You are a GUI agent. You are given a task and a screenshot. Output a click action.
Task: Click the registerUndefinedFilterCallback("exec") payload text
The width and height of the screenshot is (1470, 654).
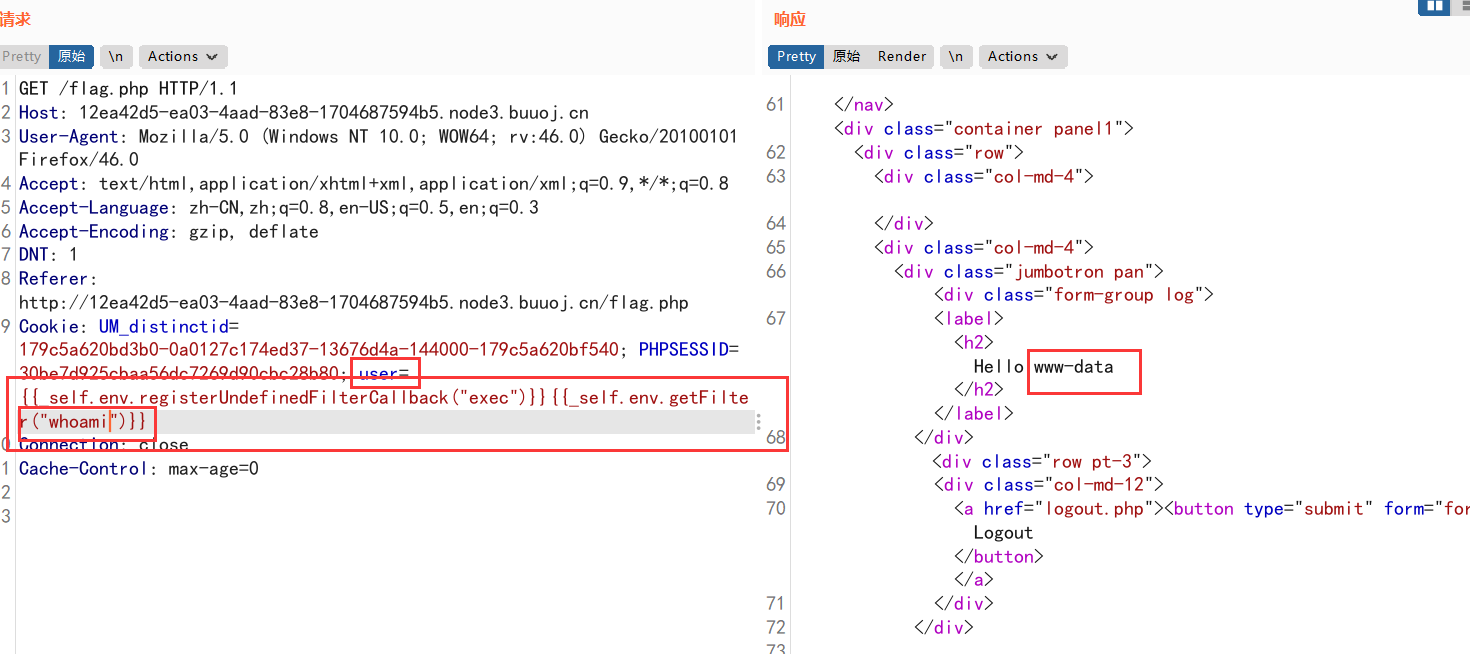click(284, 398)
